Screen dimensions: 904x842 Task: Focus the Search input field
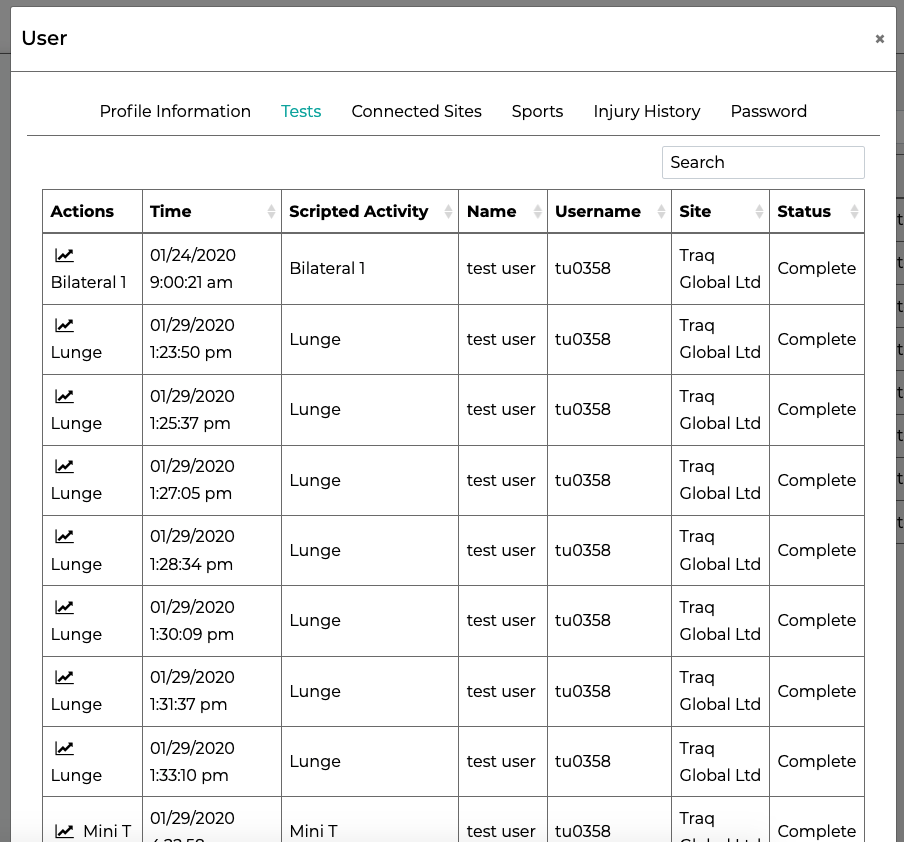click(x=763, y=163)
